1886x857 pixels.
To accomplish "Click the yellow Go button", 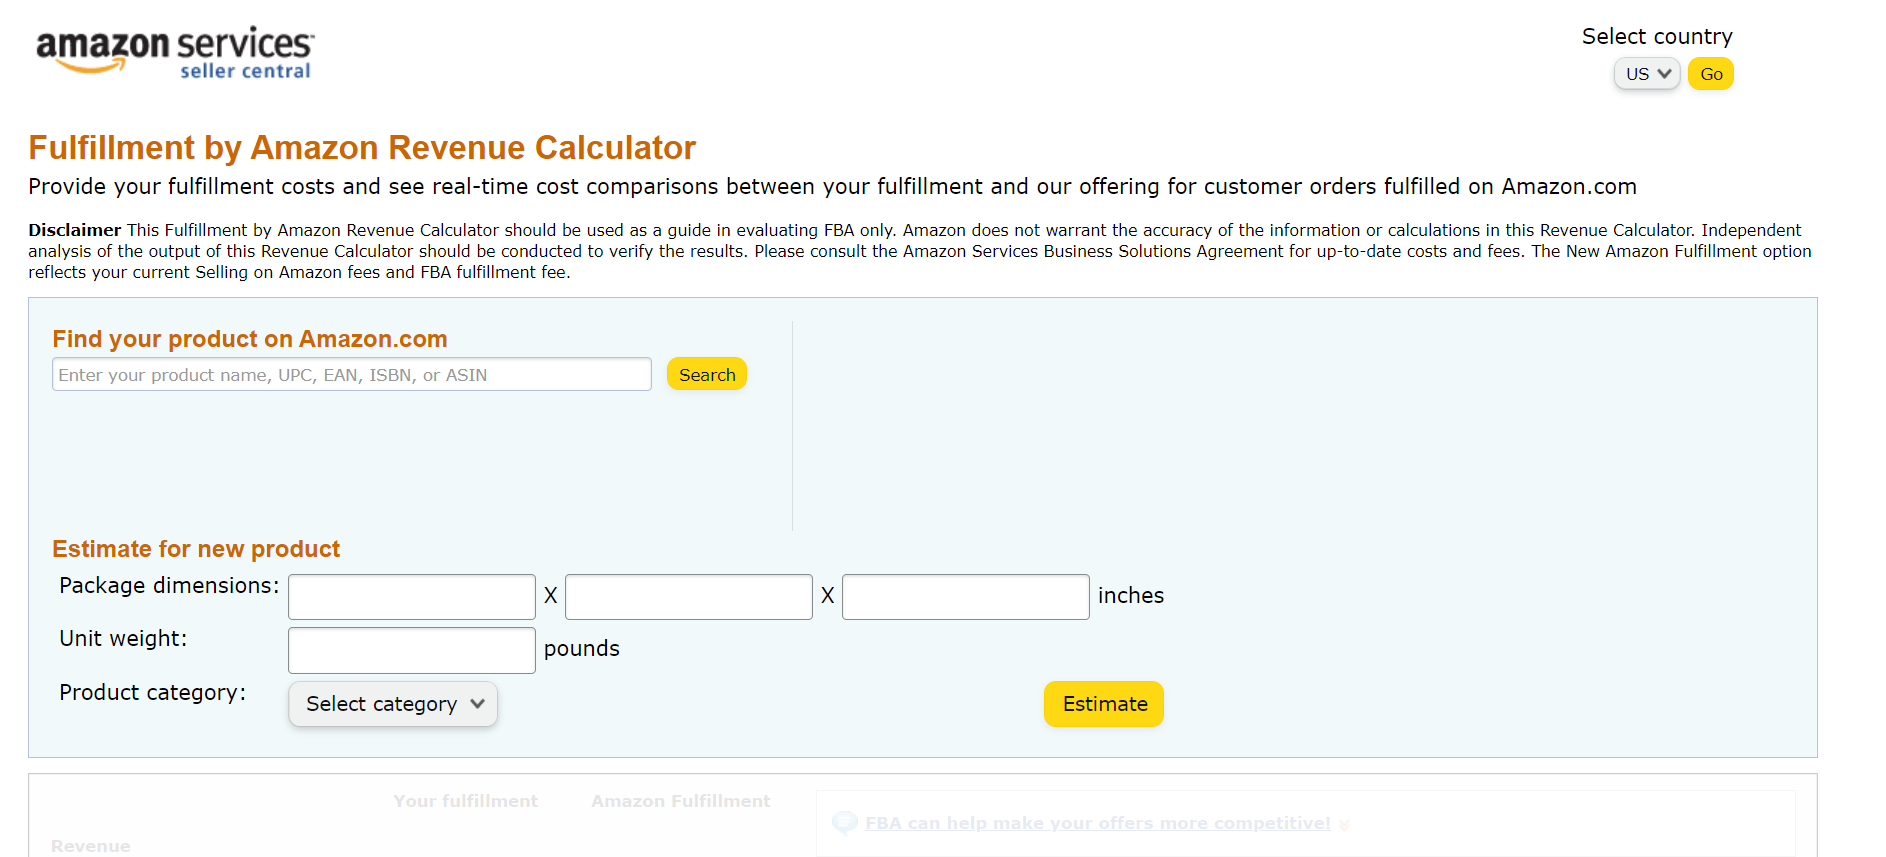I will tap(1710, 74).
